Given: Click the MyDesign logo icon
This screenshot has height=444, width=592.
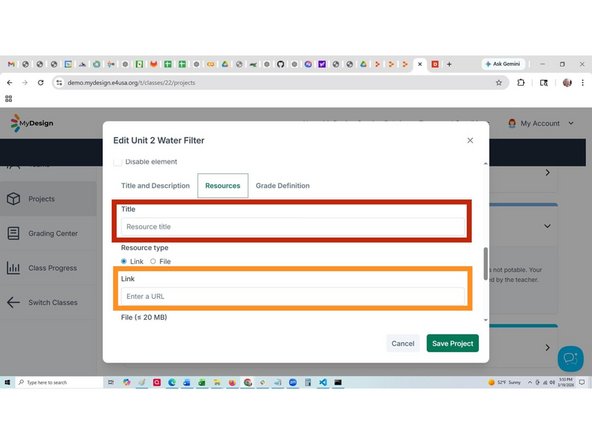Looking at the screenshot, I should point(15,123).
